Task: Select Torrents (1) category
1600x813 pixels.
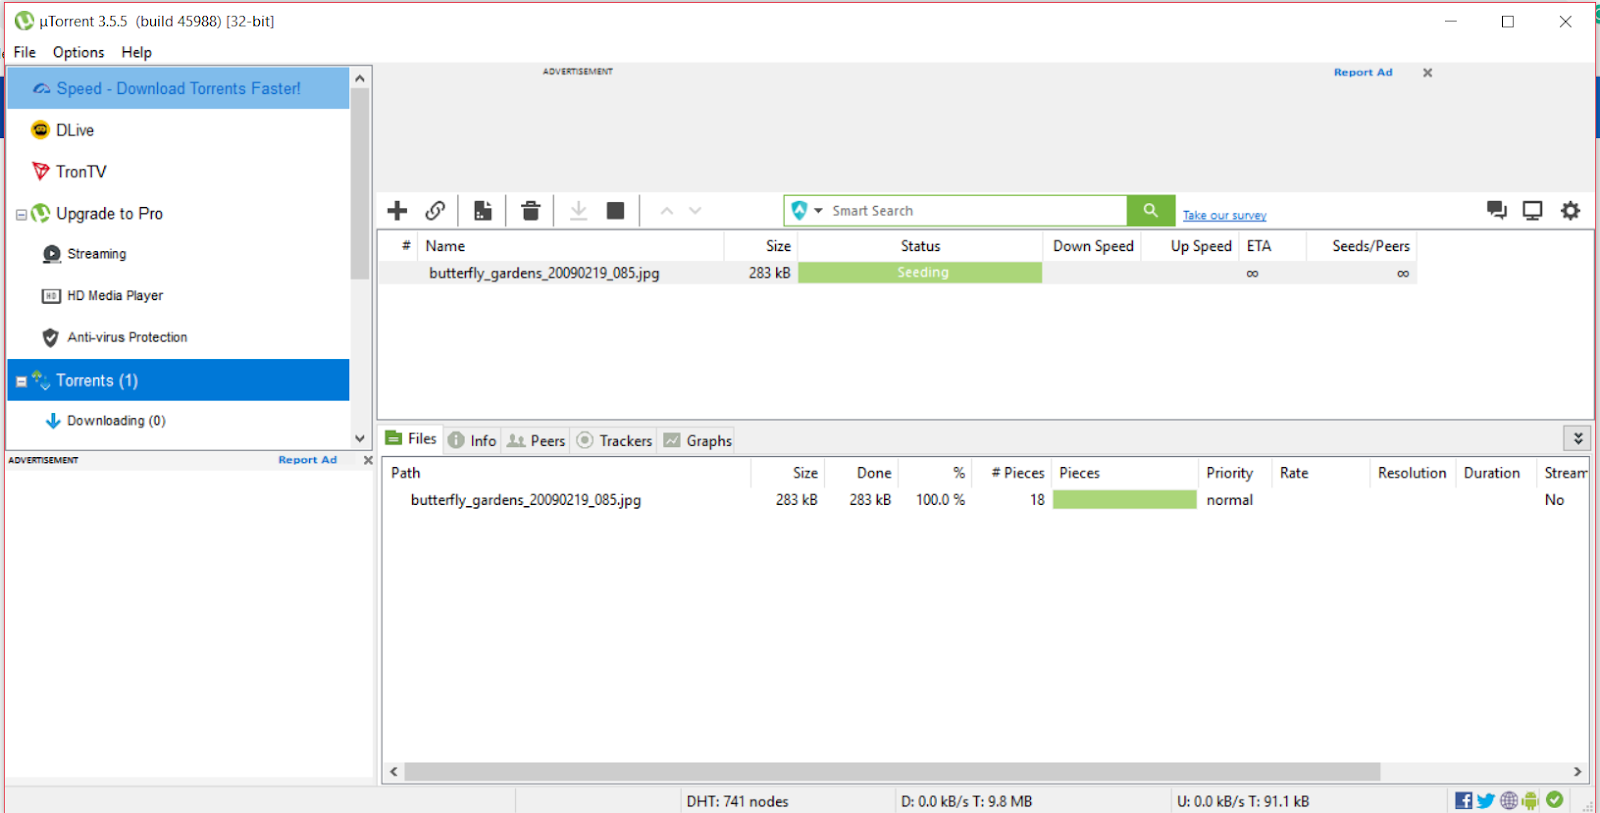Action: (178, 380)
